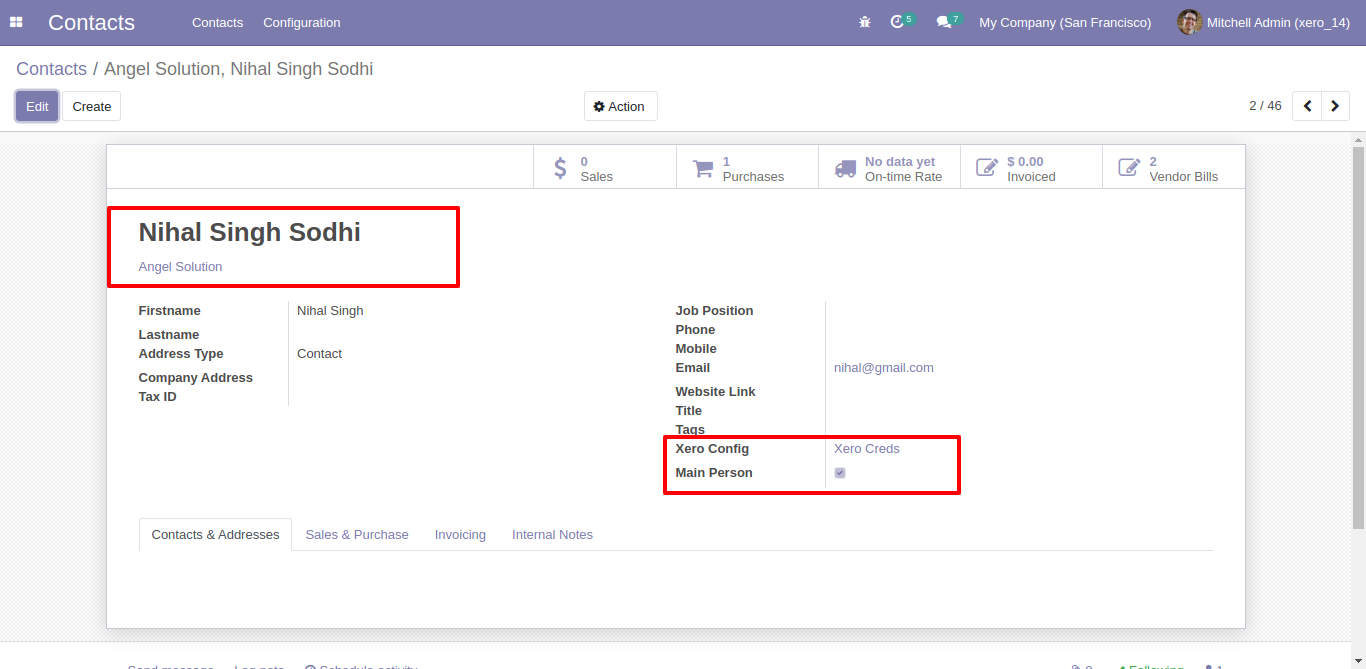Open the 0 Sales stat button

(x=605, y=168)
